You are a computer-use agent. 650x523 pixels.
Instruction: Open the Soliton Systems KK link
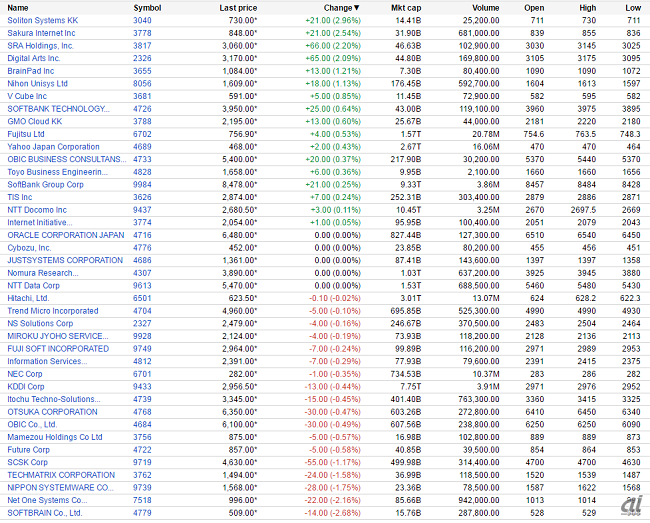[43, 20]
